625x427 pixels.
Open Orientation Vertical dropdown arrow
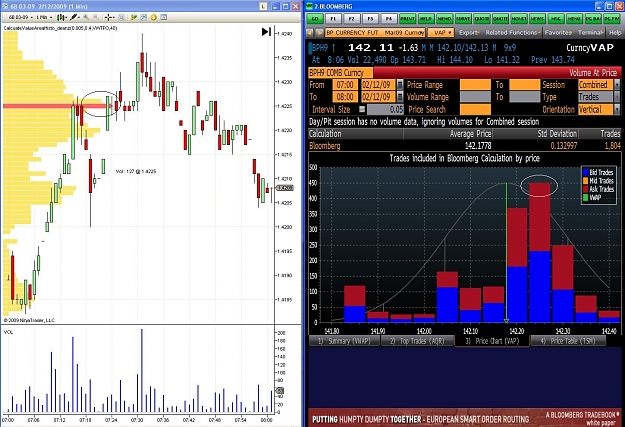tap(617, 109)
